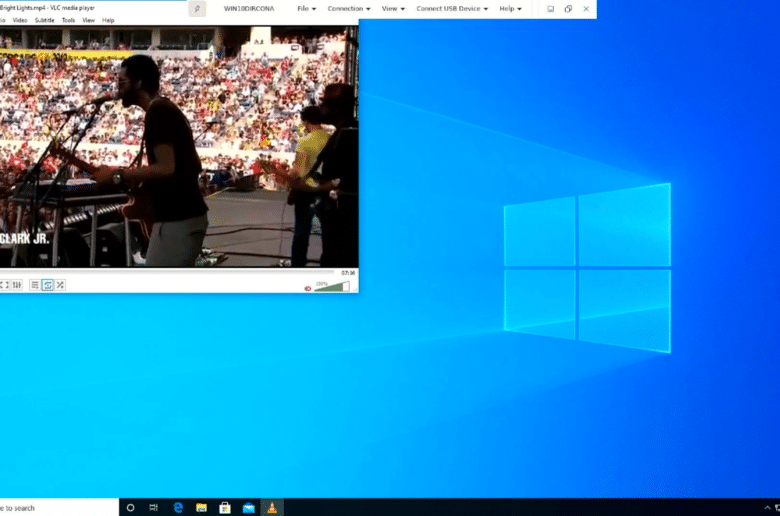The image size is (780, 516).
Task: Click the 07:36 time display
Action: (348, 273)
